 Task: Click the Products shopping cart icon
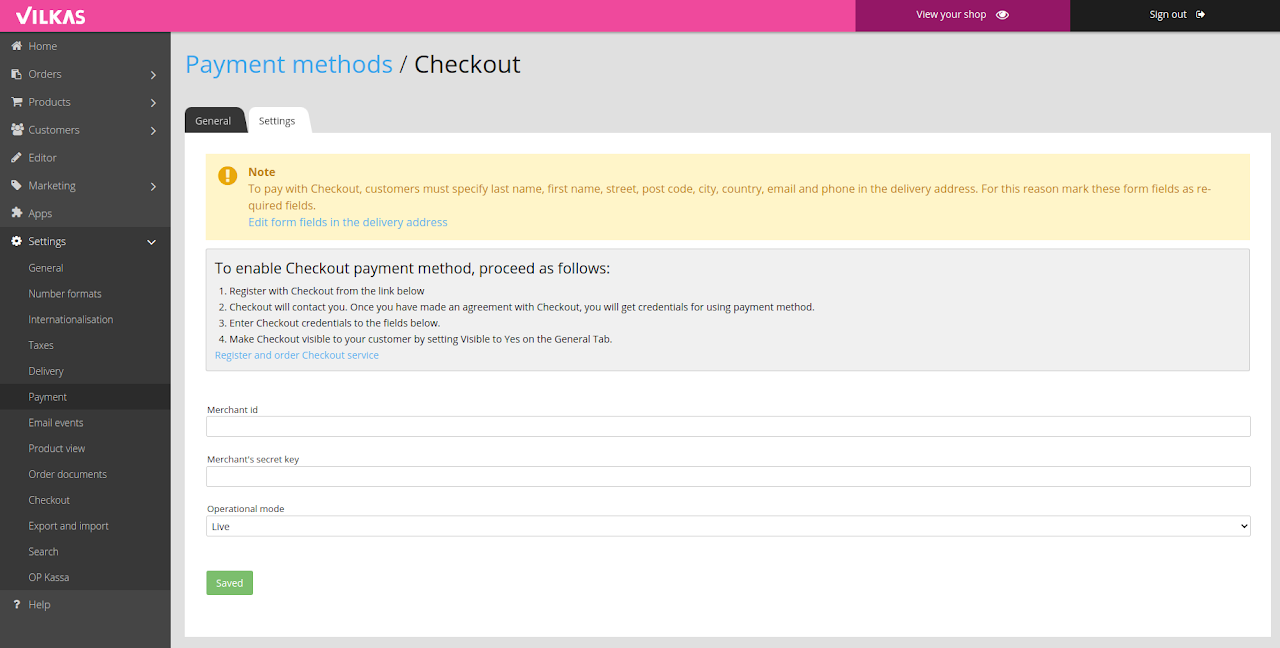(16, 102)
